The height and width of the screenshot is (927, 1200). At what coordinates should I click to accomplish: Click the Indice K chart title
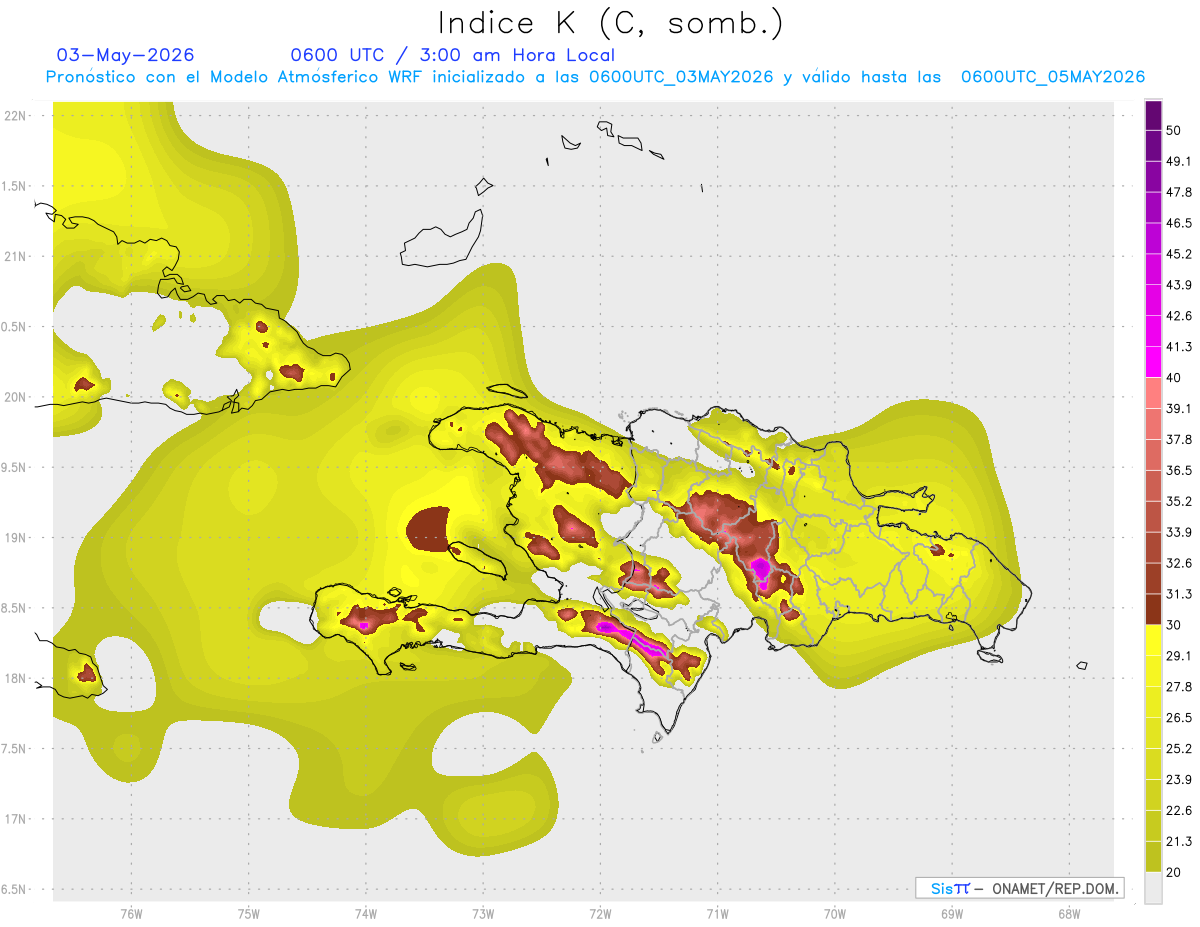point(611,23)
